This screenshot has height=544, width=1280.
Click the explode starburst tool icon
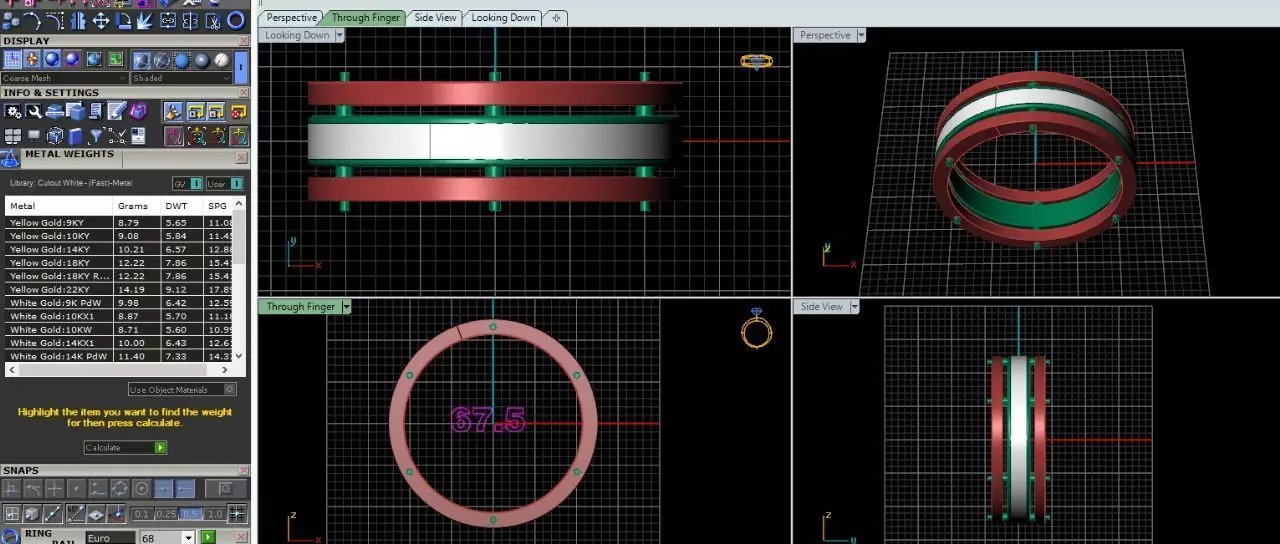tap(144, 21)
